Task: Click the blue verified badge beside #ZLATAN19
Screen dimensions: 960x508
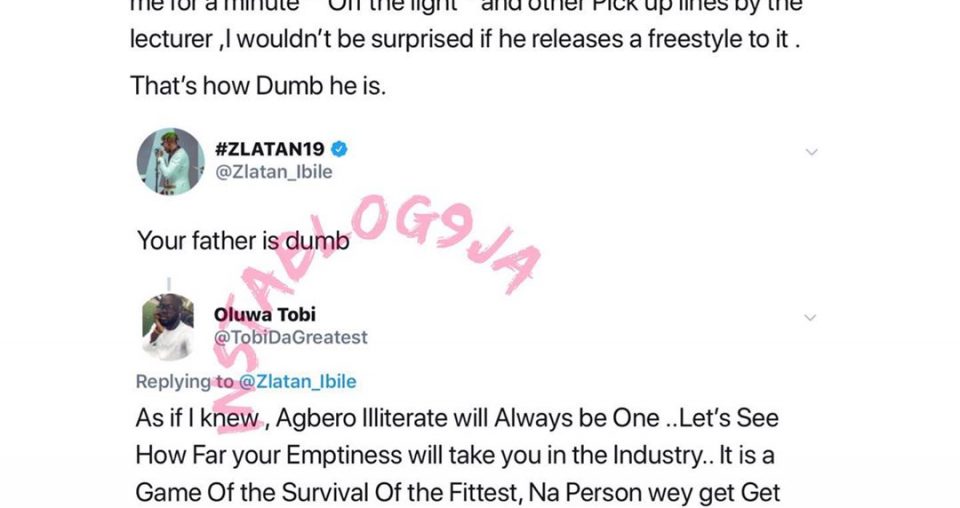Action: [339, 149]
